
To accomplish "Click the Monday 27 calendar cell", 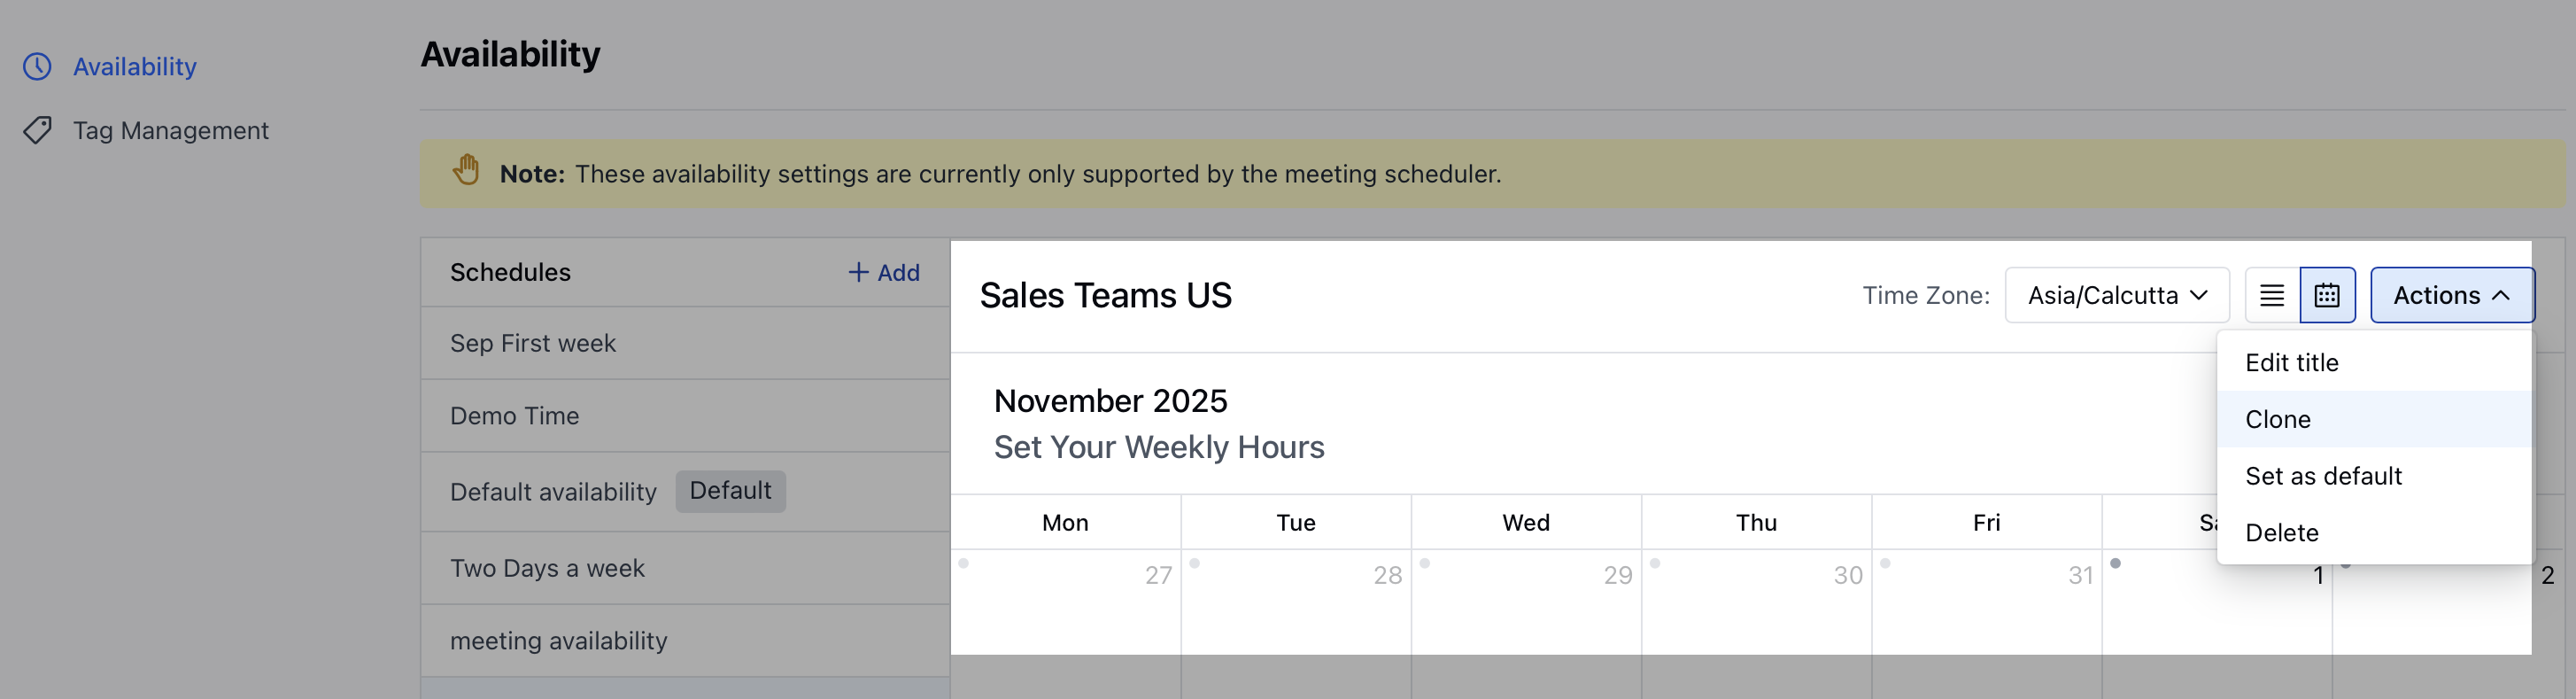I will pos(1065,600).
